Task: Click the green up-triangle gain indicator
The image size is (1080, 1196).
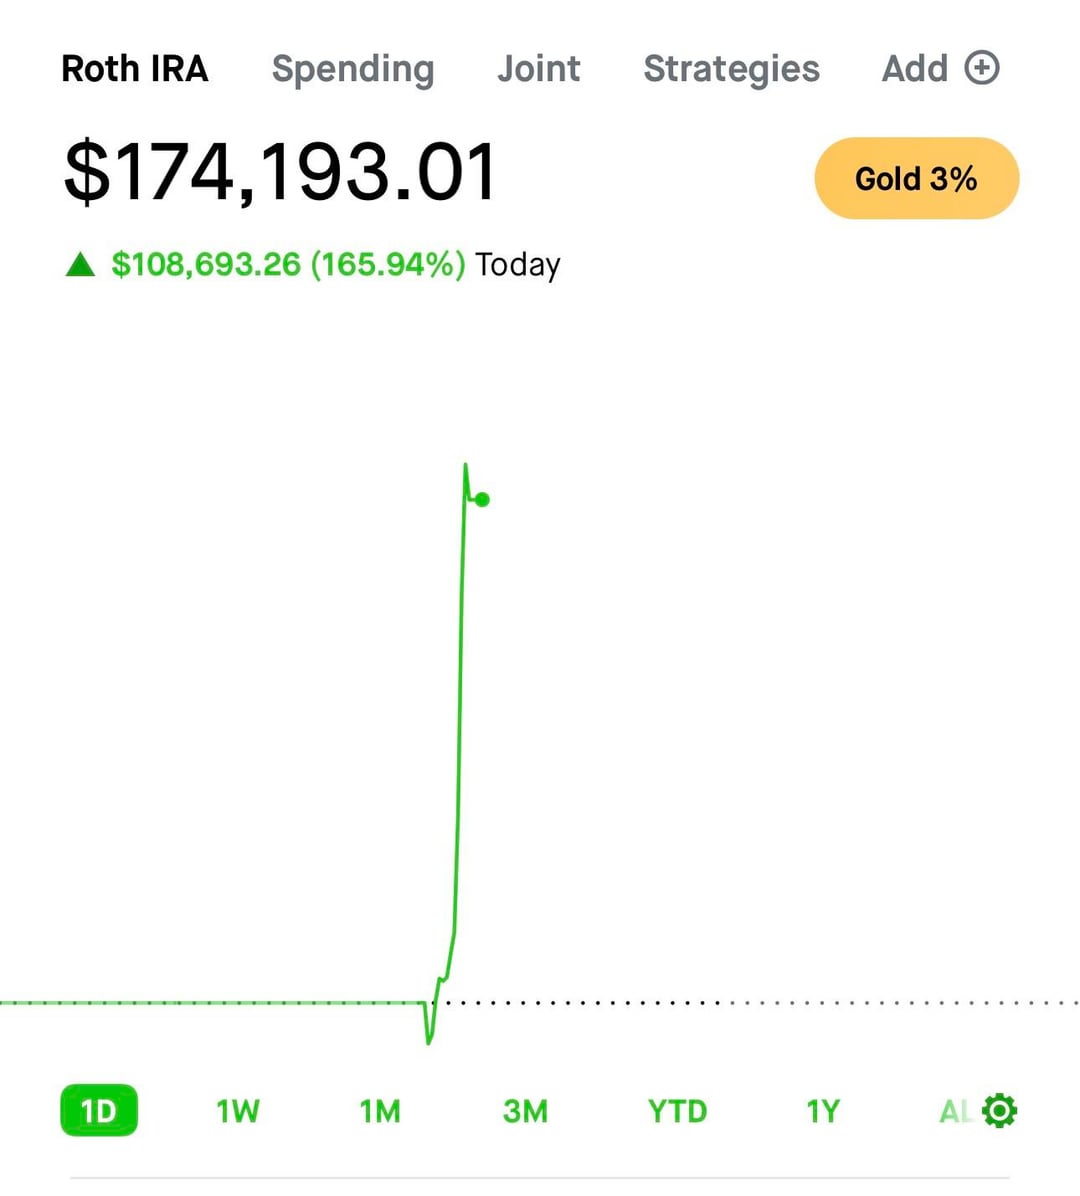Action: coord(80,265)
